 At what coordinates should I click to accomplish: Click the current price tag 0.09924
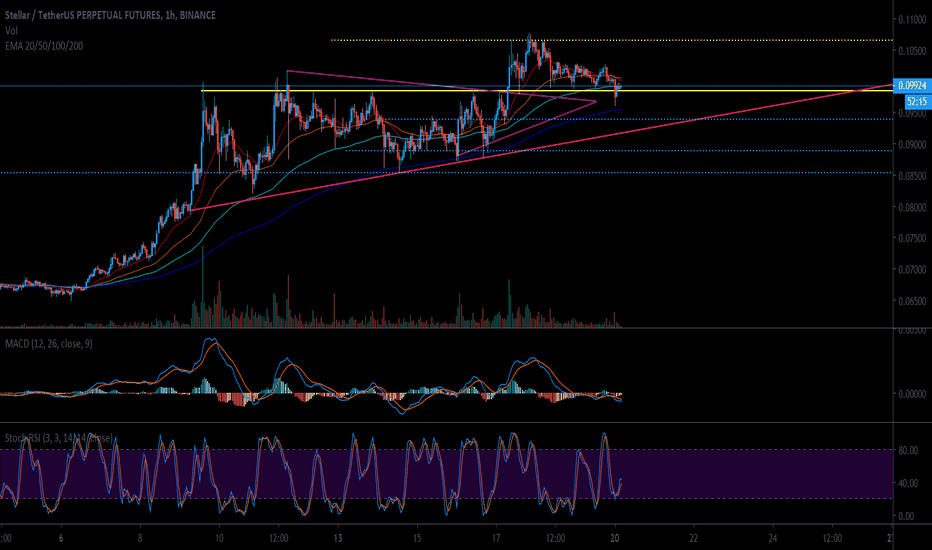coord(912,86)
